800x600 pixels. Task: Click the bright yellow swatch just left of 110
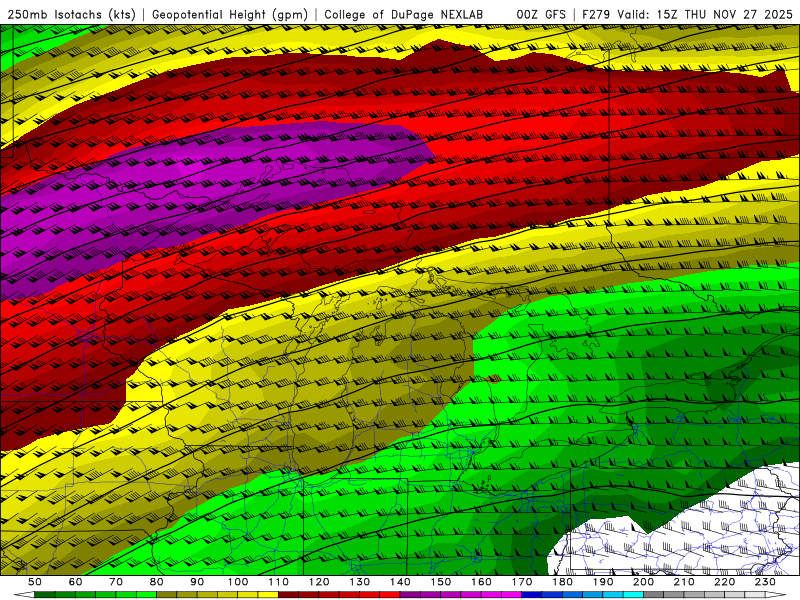coord(268,595)
